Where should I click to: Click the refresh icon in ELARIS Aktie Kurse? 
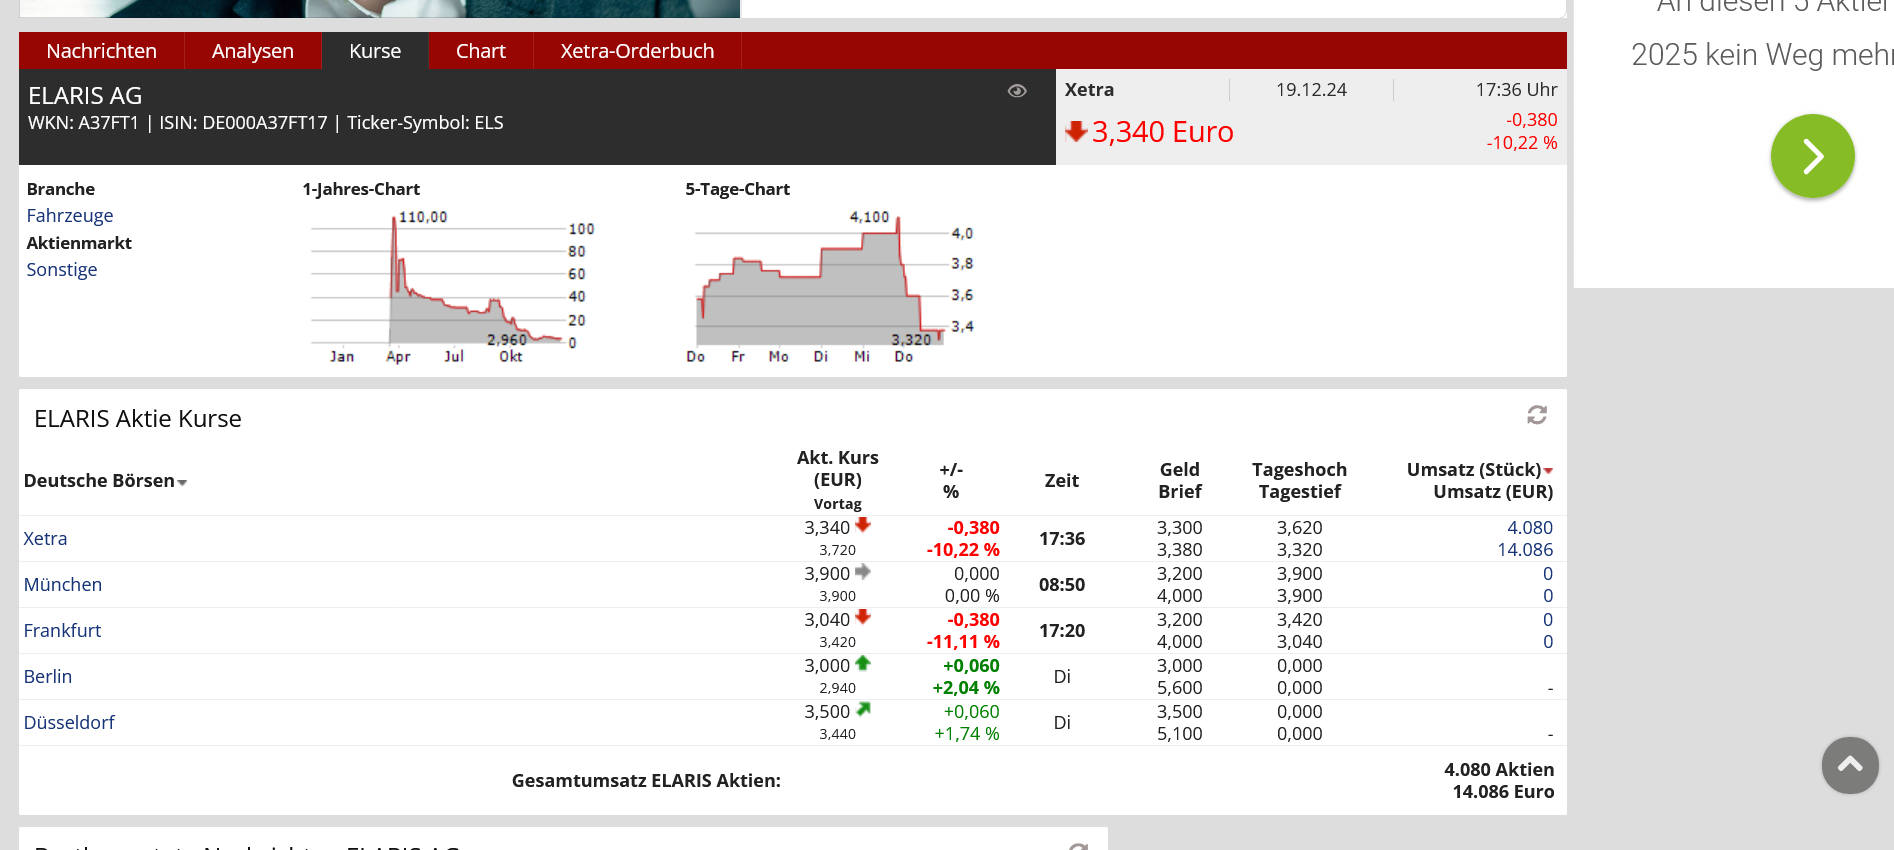coord(1537,415)
